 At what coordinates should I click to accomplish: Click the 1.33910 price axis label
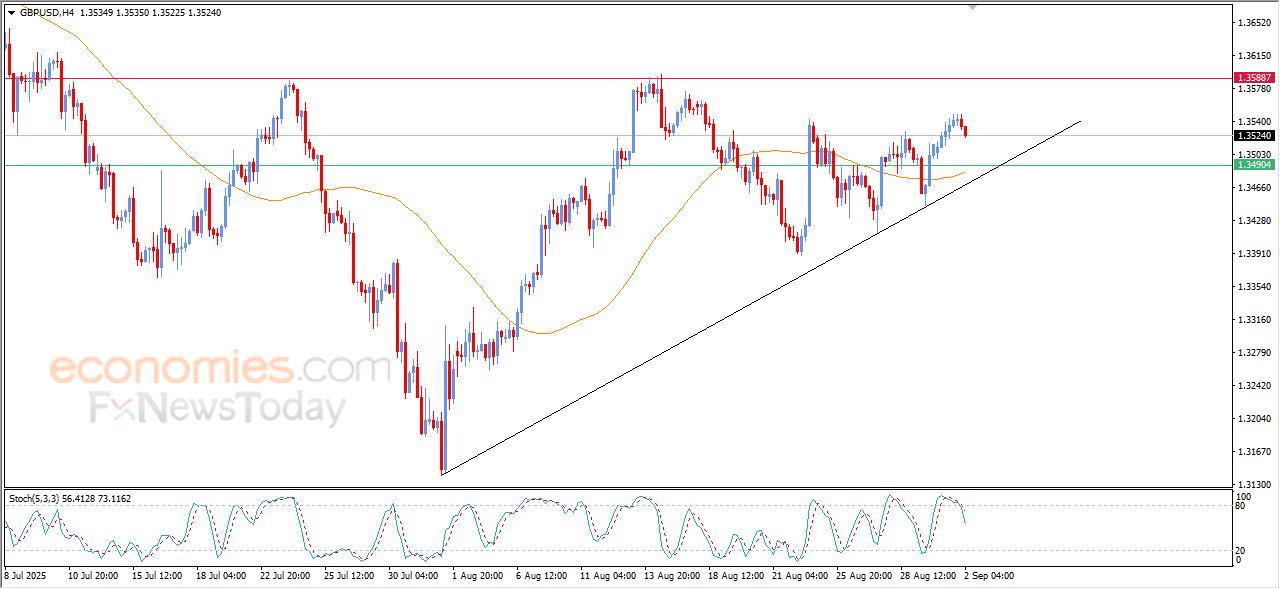tap(1254, 253)
